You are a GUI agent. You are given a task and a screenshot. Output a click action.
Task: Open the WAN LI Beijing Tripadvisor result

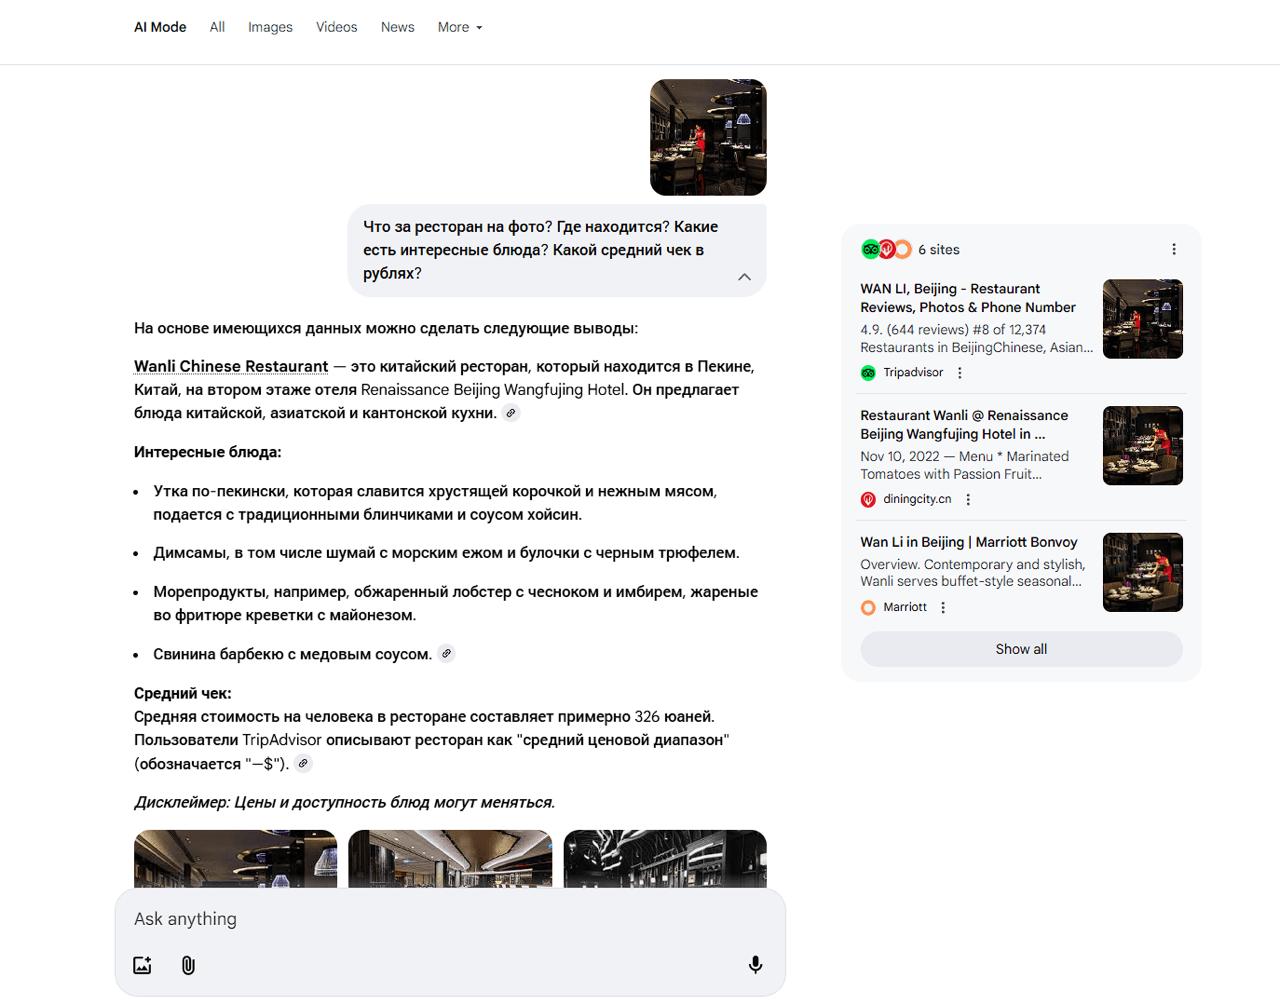pos(967,298)
